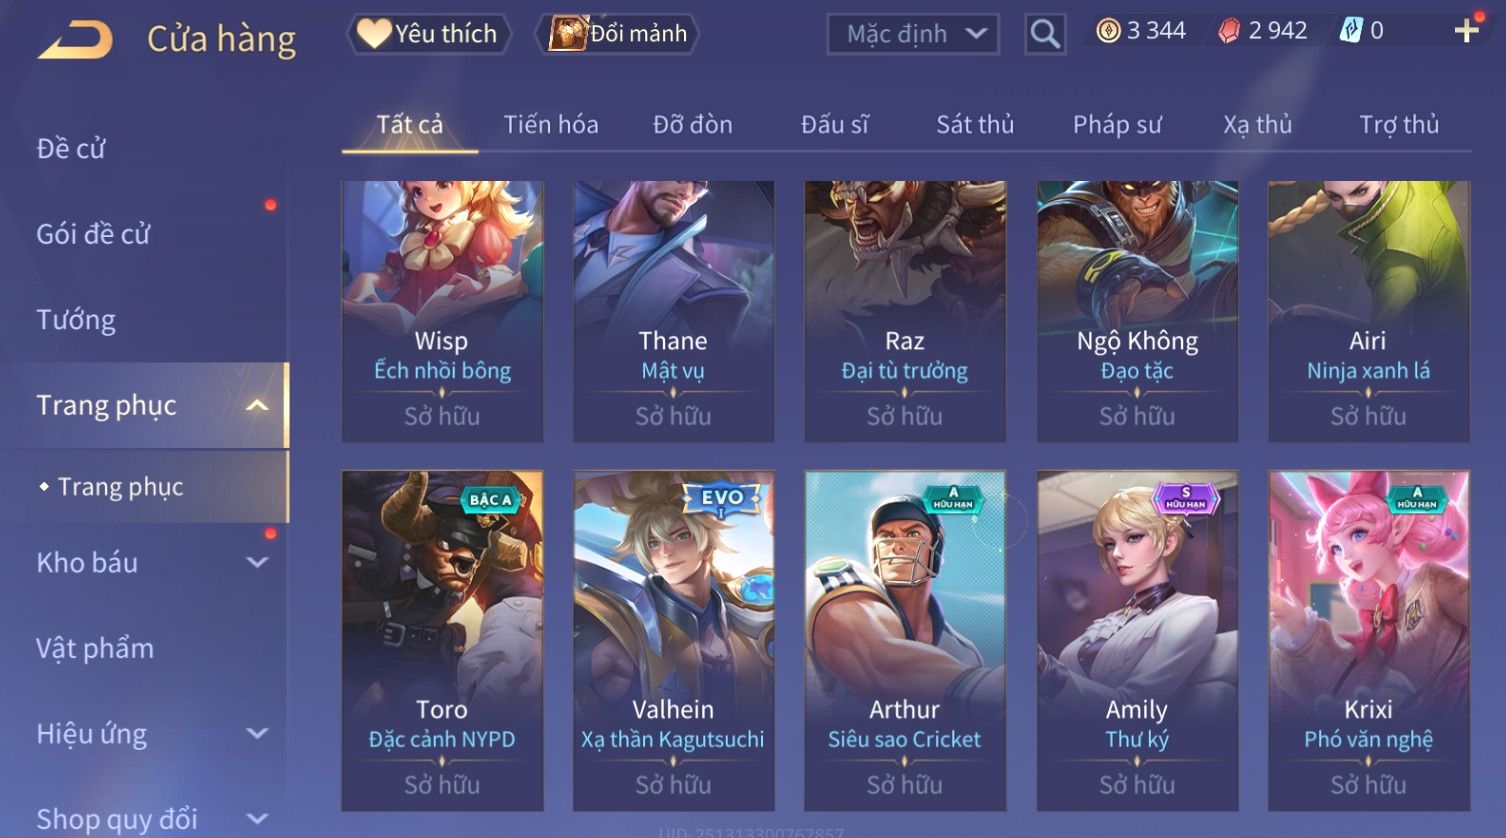This screenshot has height=838, width=1506.
Task: Tap the plus icon to add currency
Action: [1466, 31]
